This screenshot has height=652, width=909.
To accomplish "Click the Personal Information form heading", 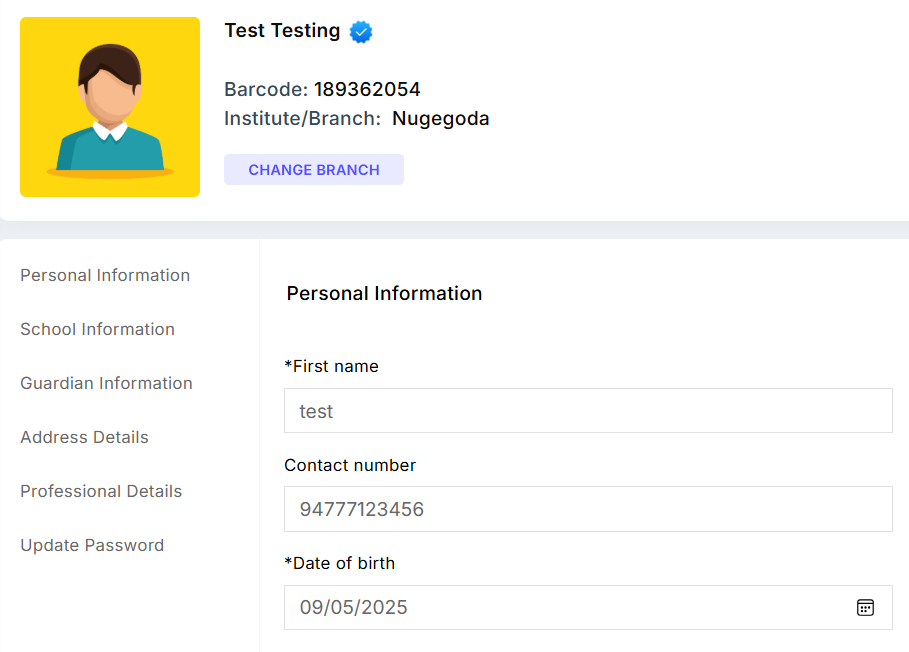I will (384, 293).
